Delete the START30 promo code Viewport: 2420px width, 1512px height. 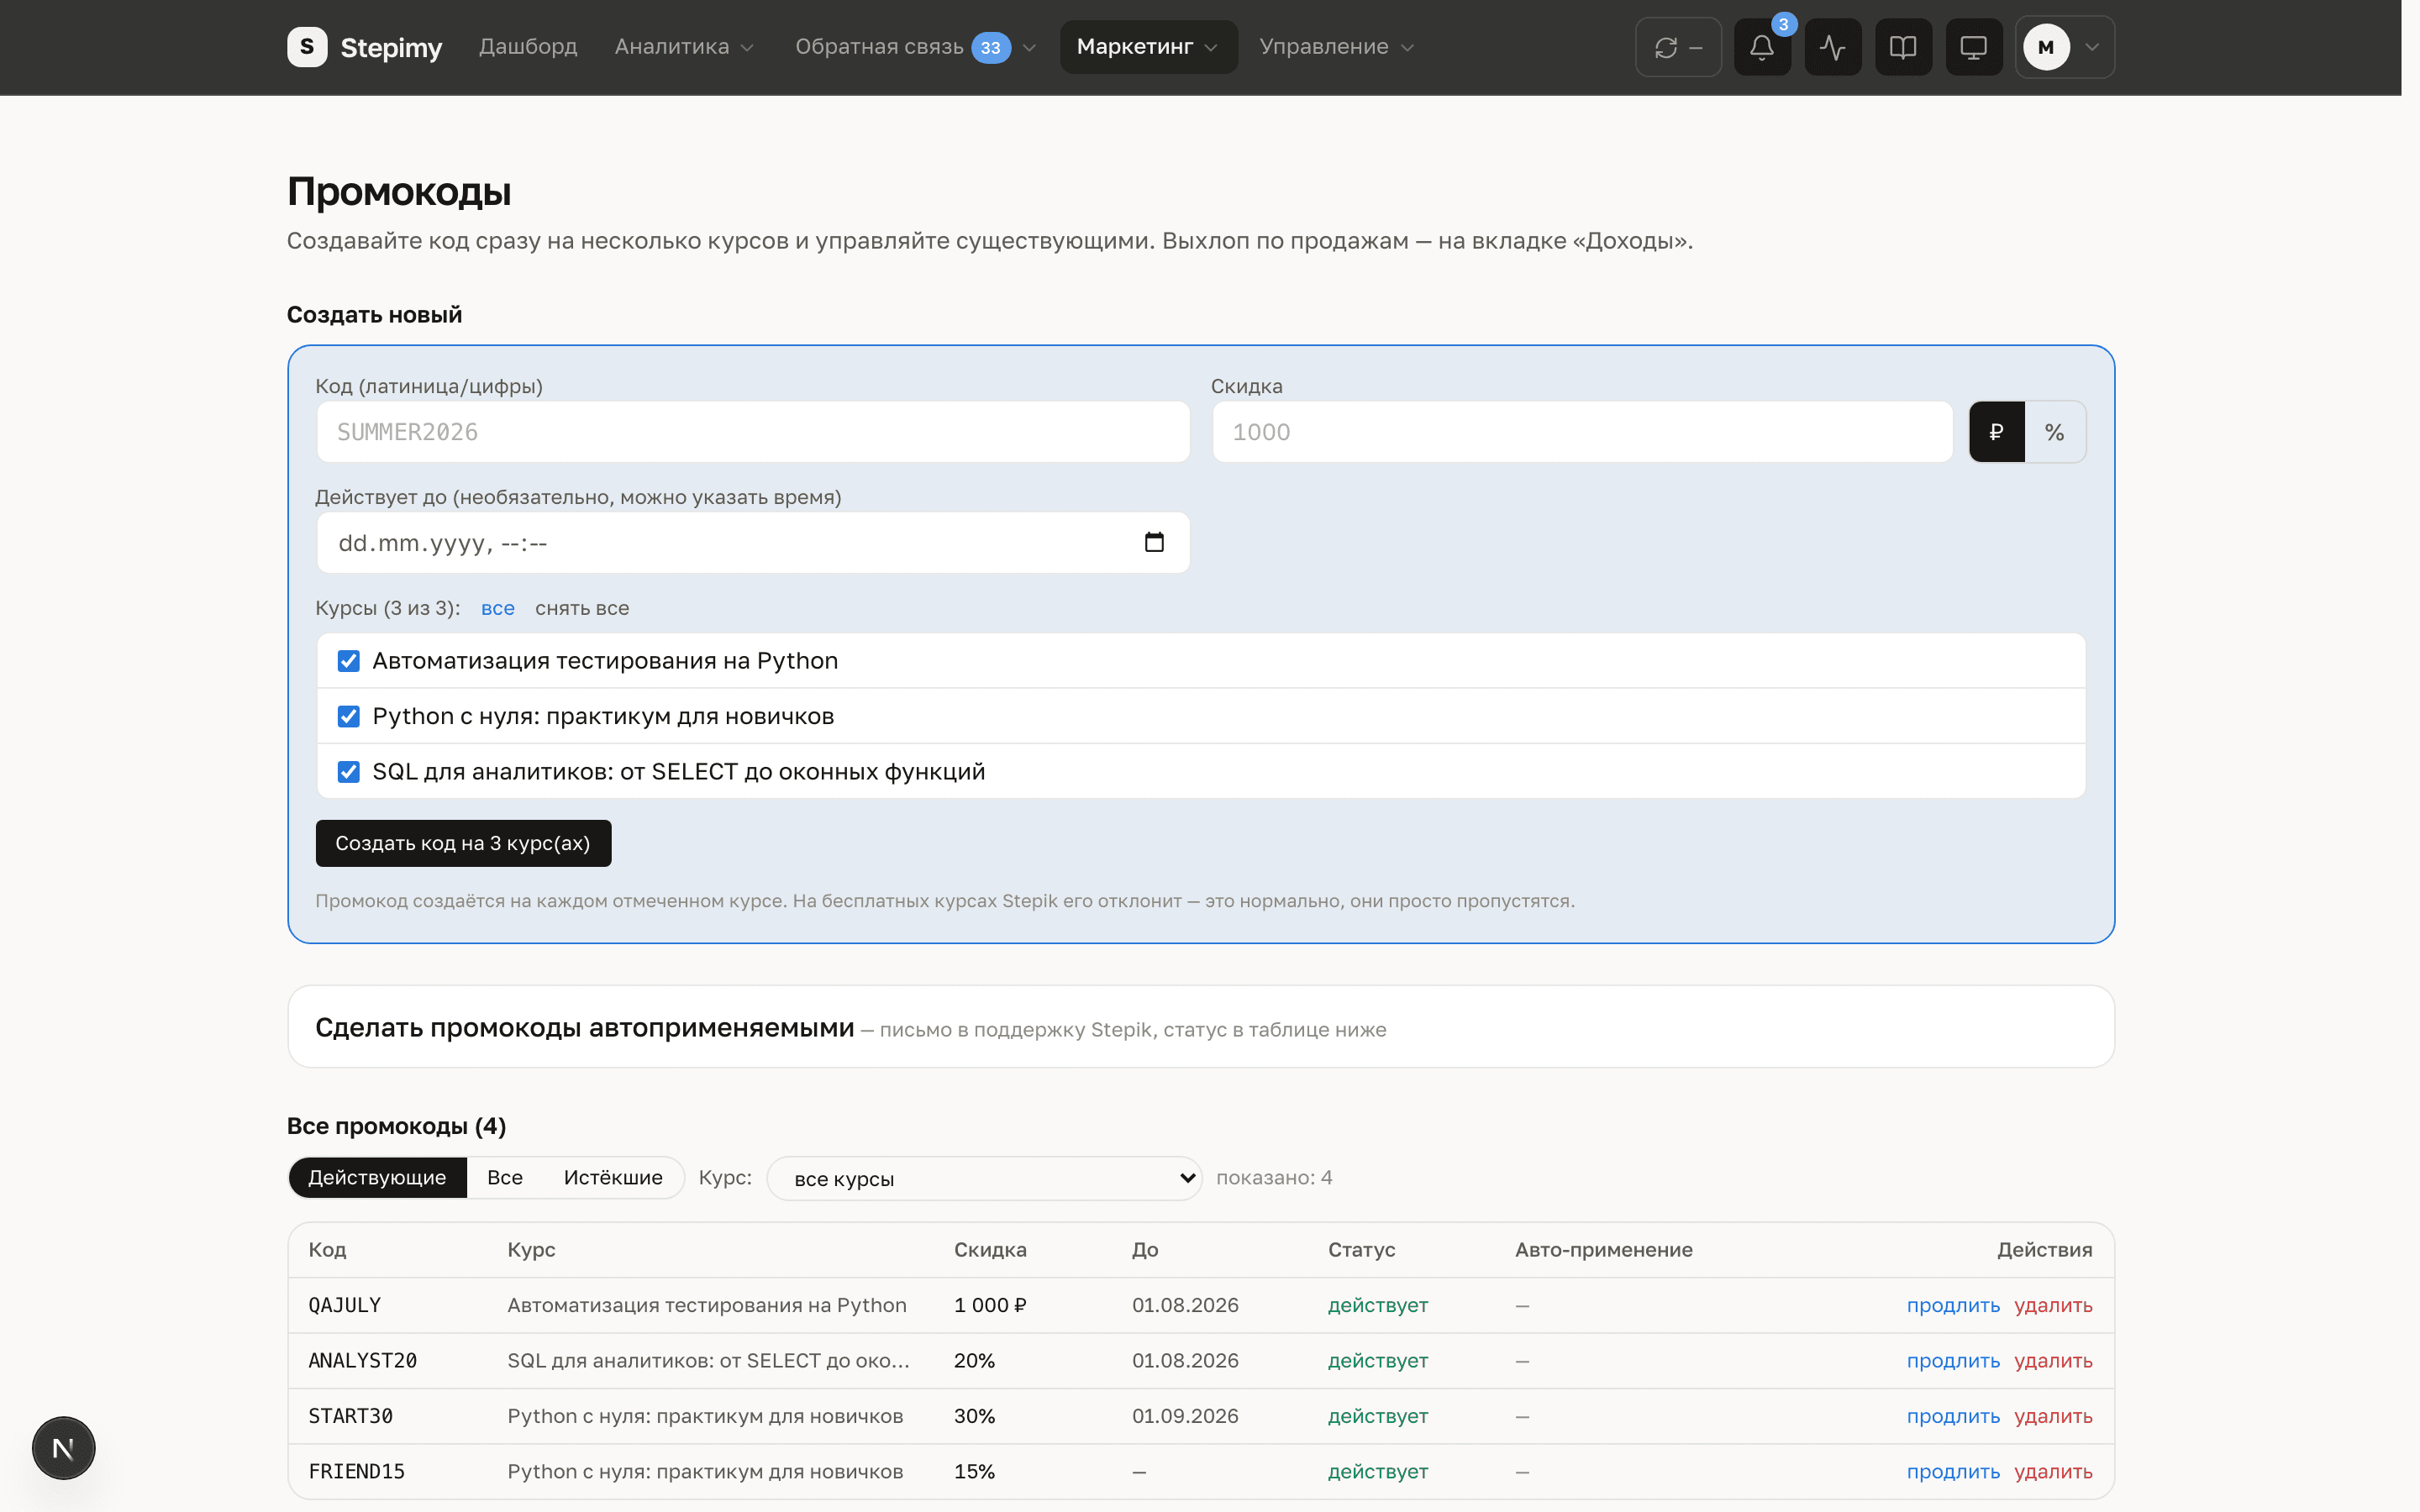[x=2052, y=1416]
